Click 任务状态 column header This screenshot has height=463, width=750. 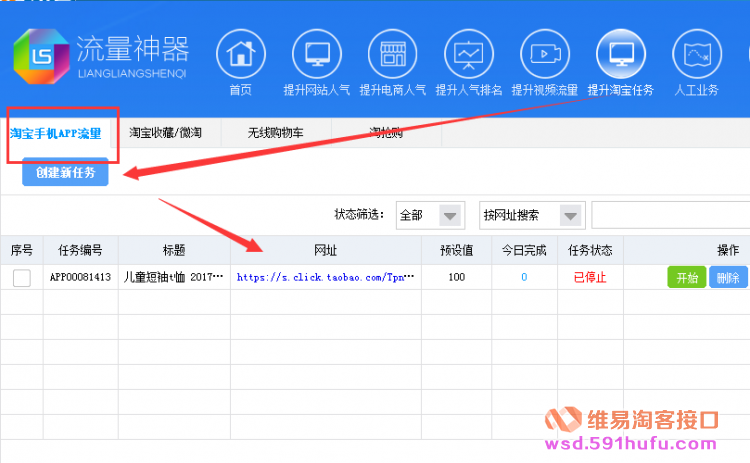pos(590,250)
